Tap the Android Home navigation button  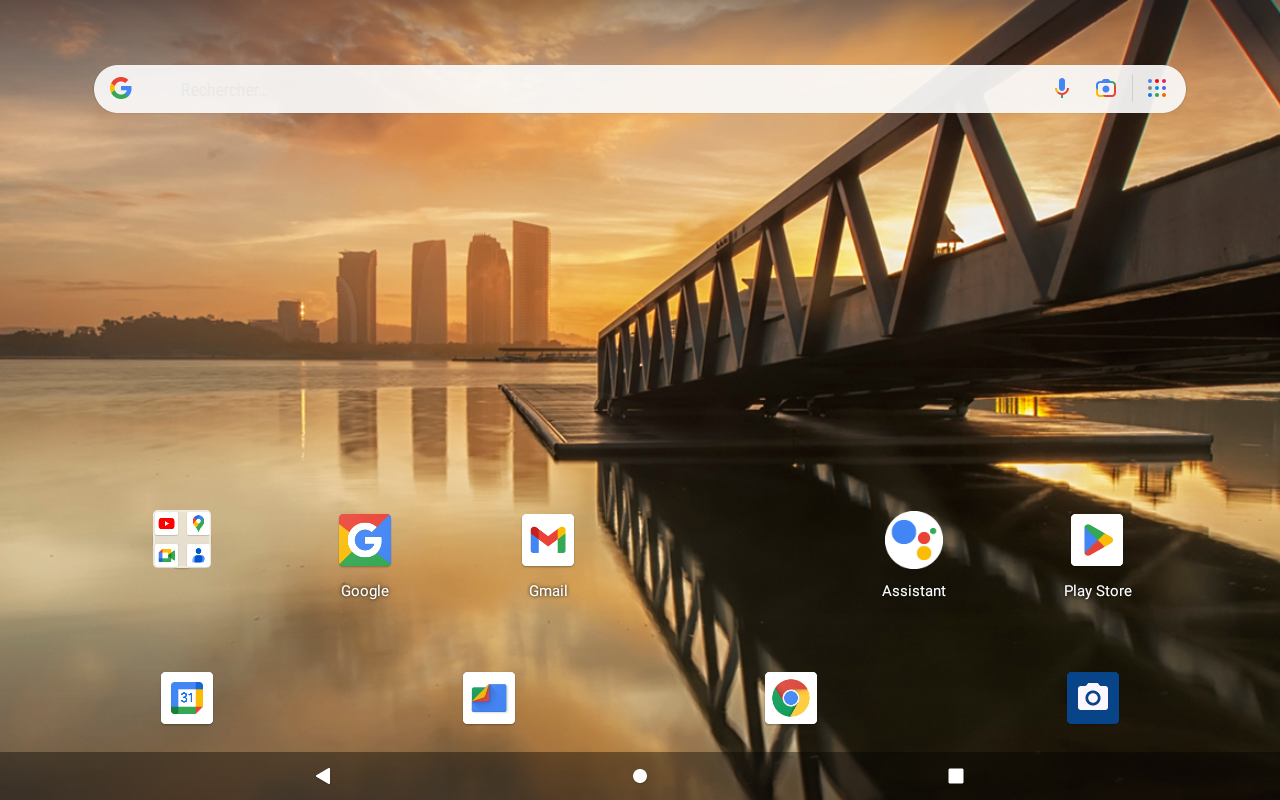(x=640, y=776)
